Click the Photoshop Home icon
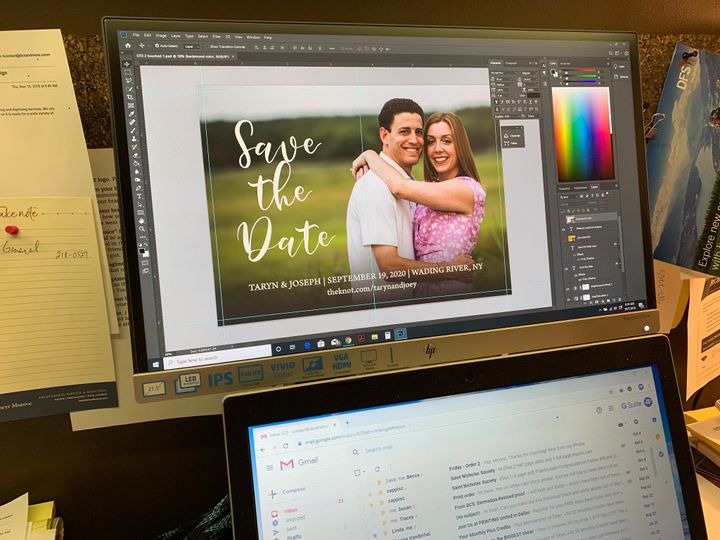720x540 pixels. pyautogui.click(x=128, y=46)
